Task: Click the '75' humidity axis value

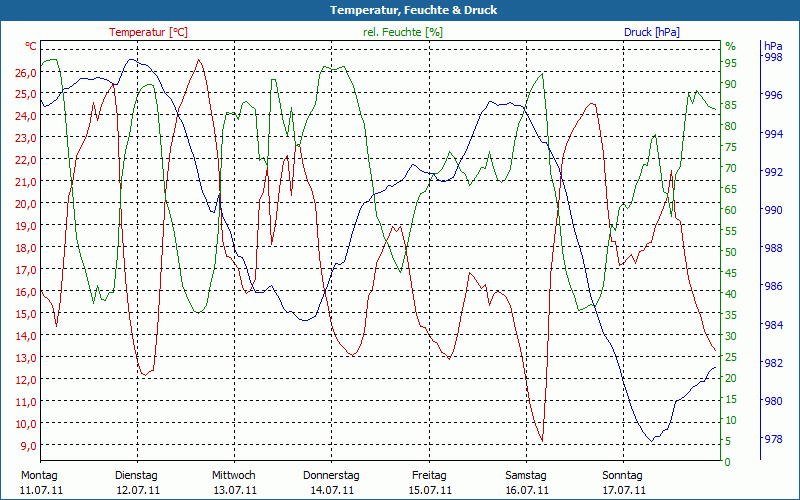Action: (731, 147)
